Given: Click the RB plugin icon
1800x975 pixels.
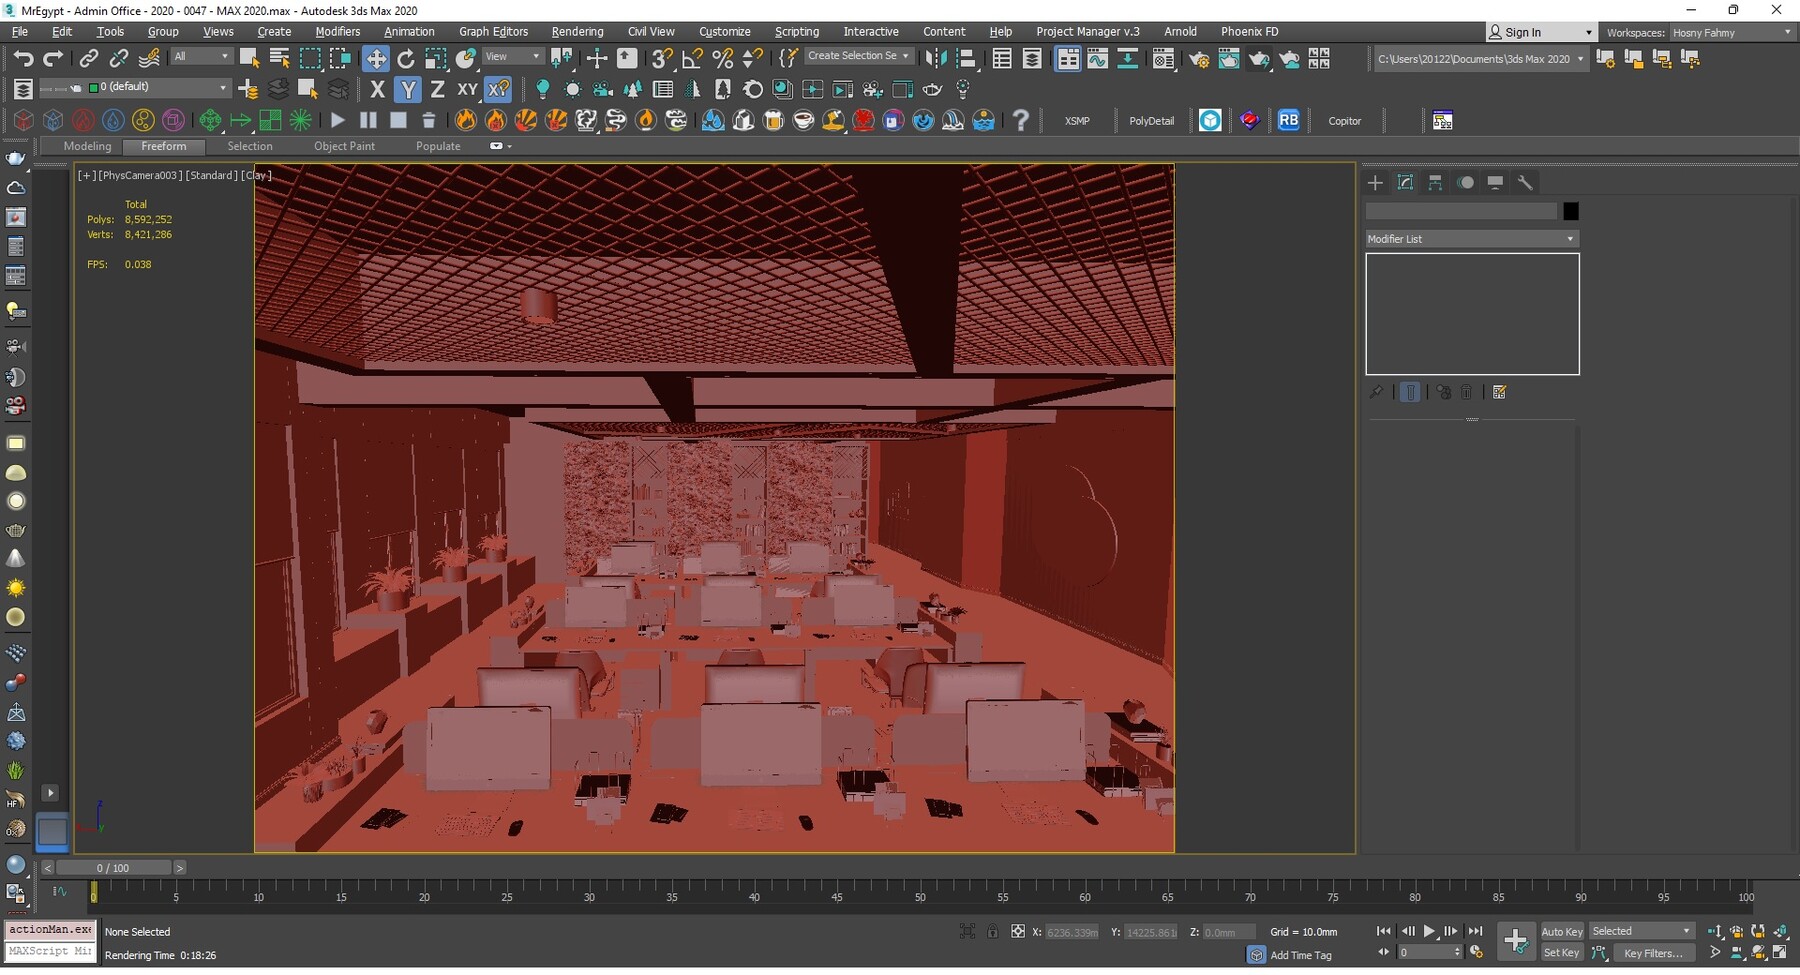Looking at the screenshot, I should click(1288, 121).
